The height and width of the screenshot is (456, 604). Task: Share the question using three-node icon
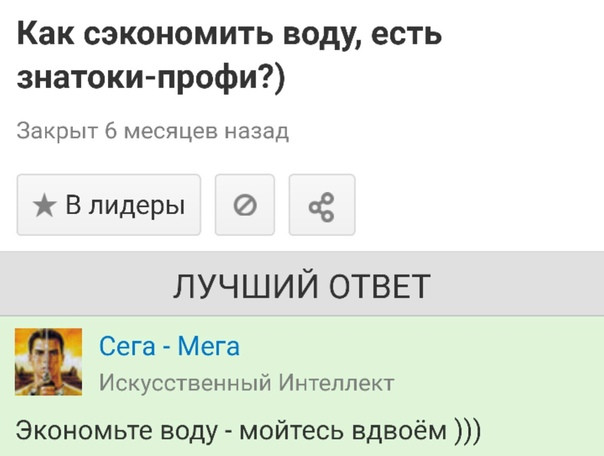pyautogui.click(x=322, y=205)
